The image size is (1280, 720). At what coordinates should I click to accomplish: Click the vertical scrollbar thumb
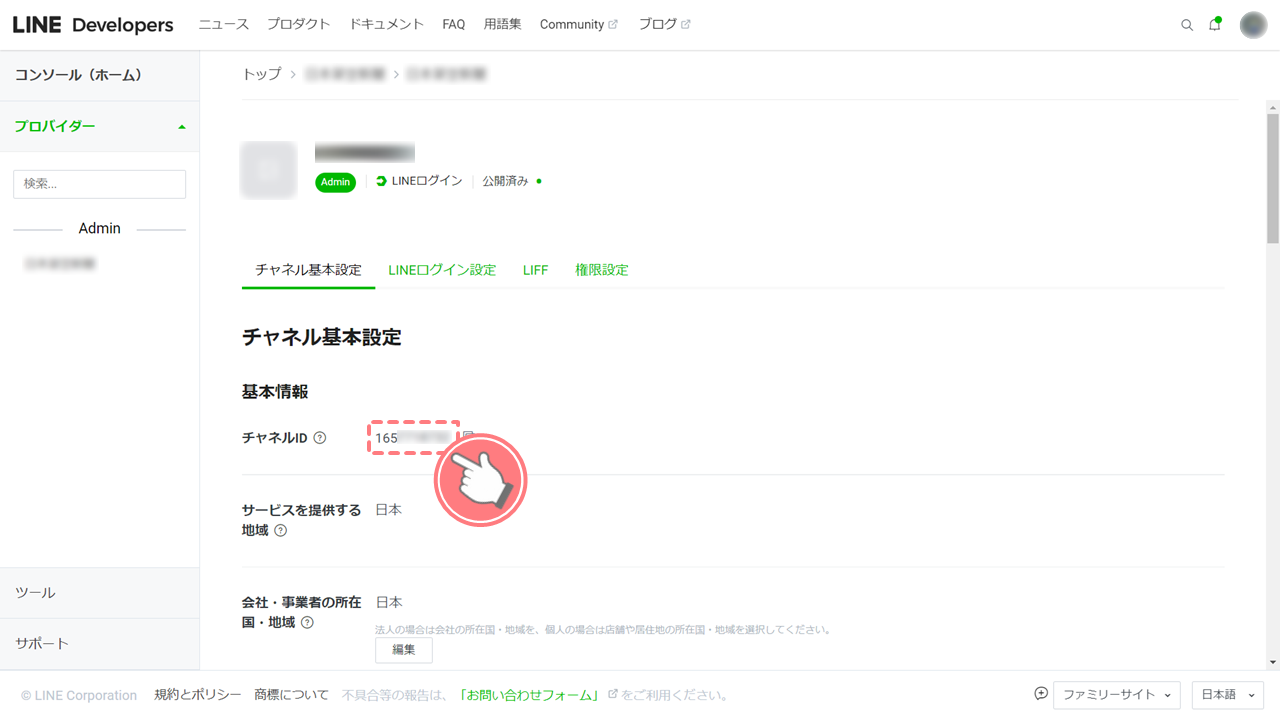click(1273, 177)
